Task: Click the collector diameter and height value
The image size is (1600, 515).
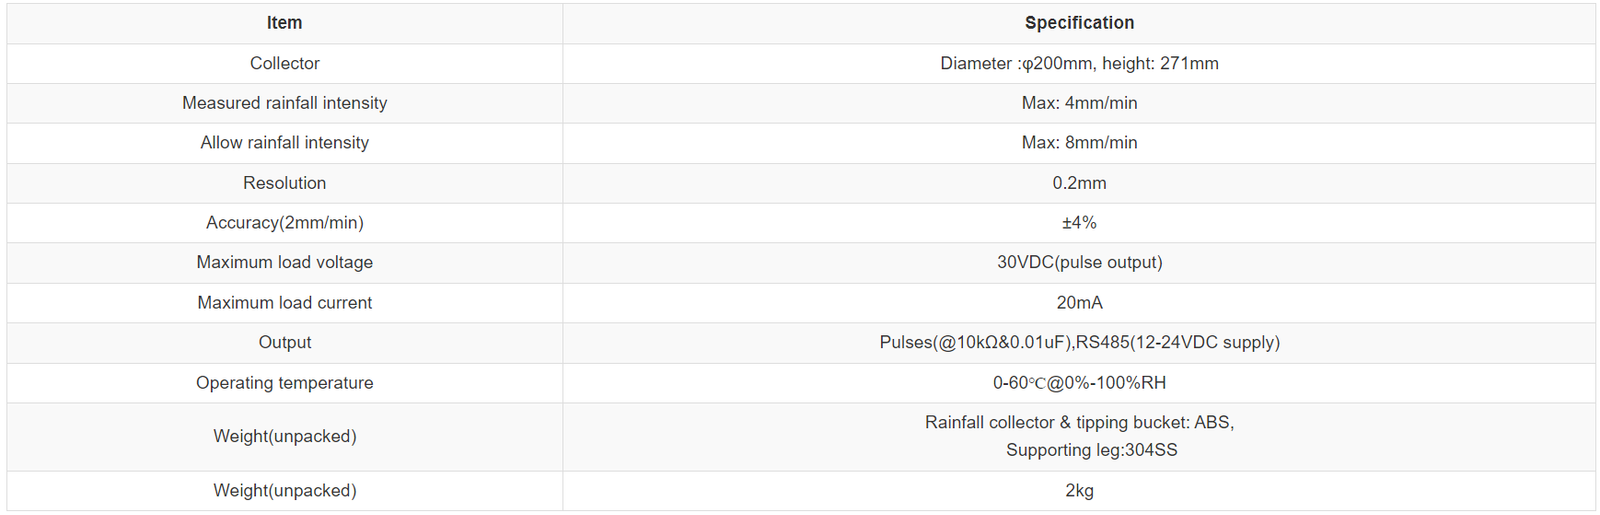Action: pyautogui.click(x=1079, y=63)
